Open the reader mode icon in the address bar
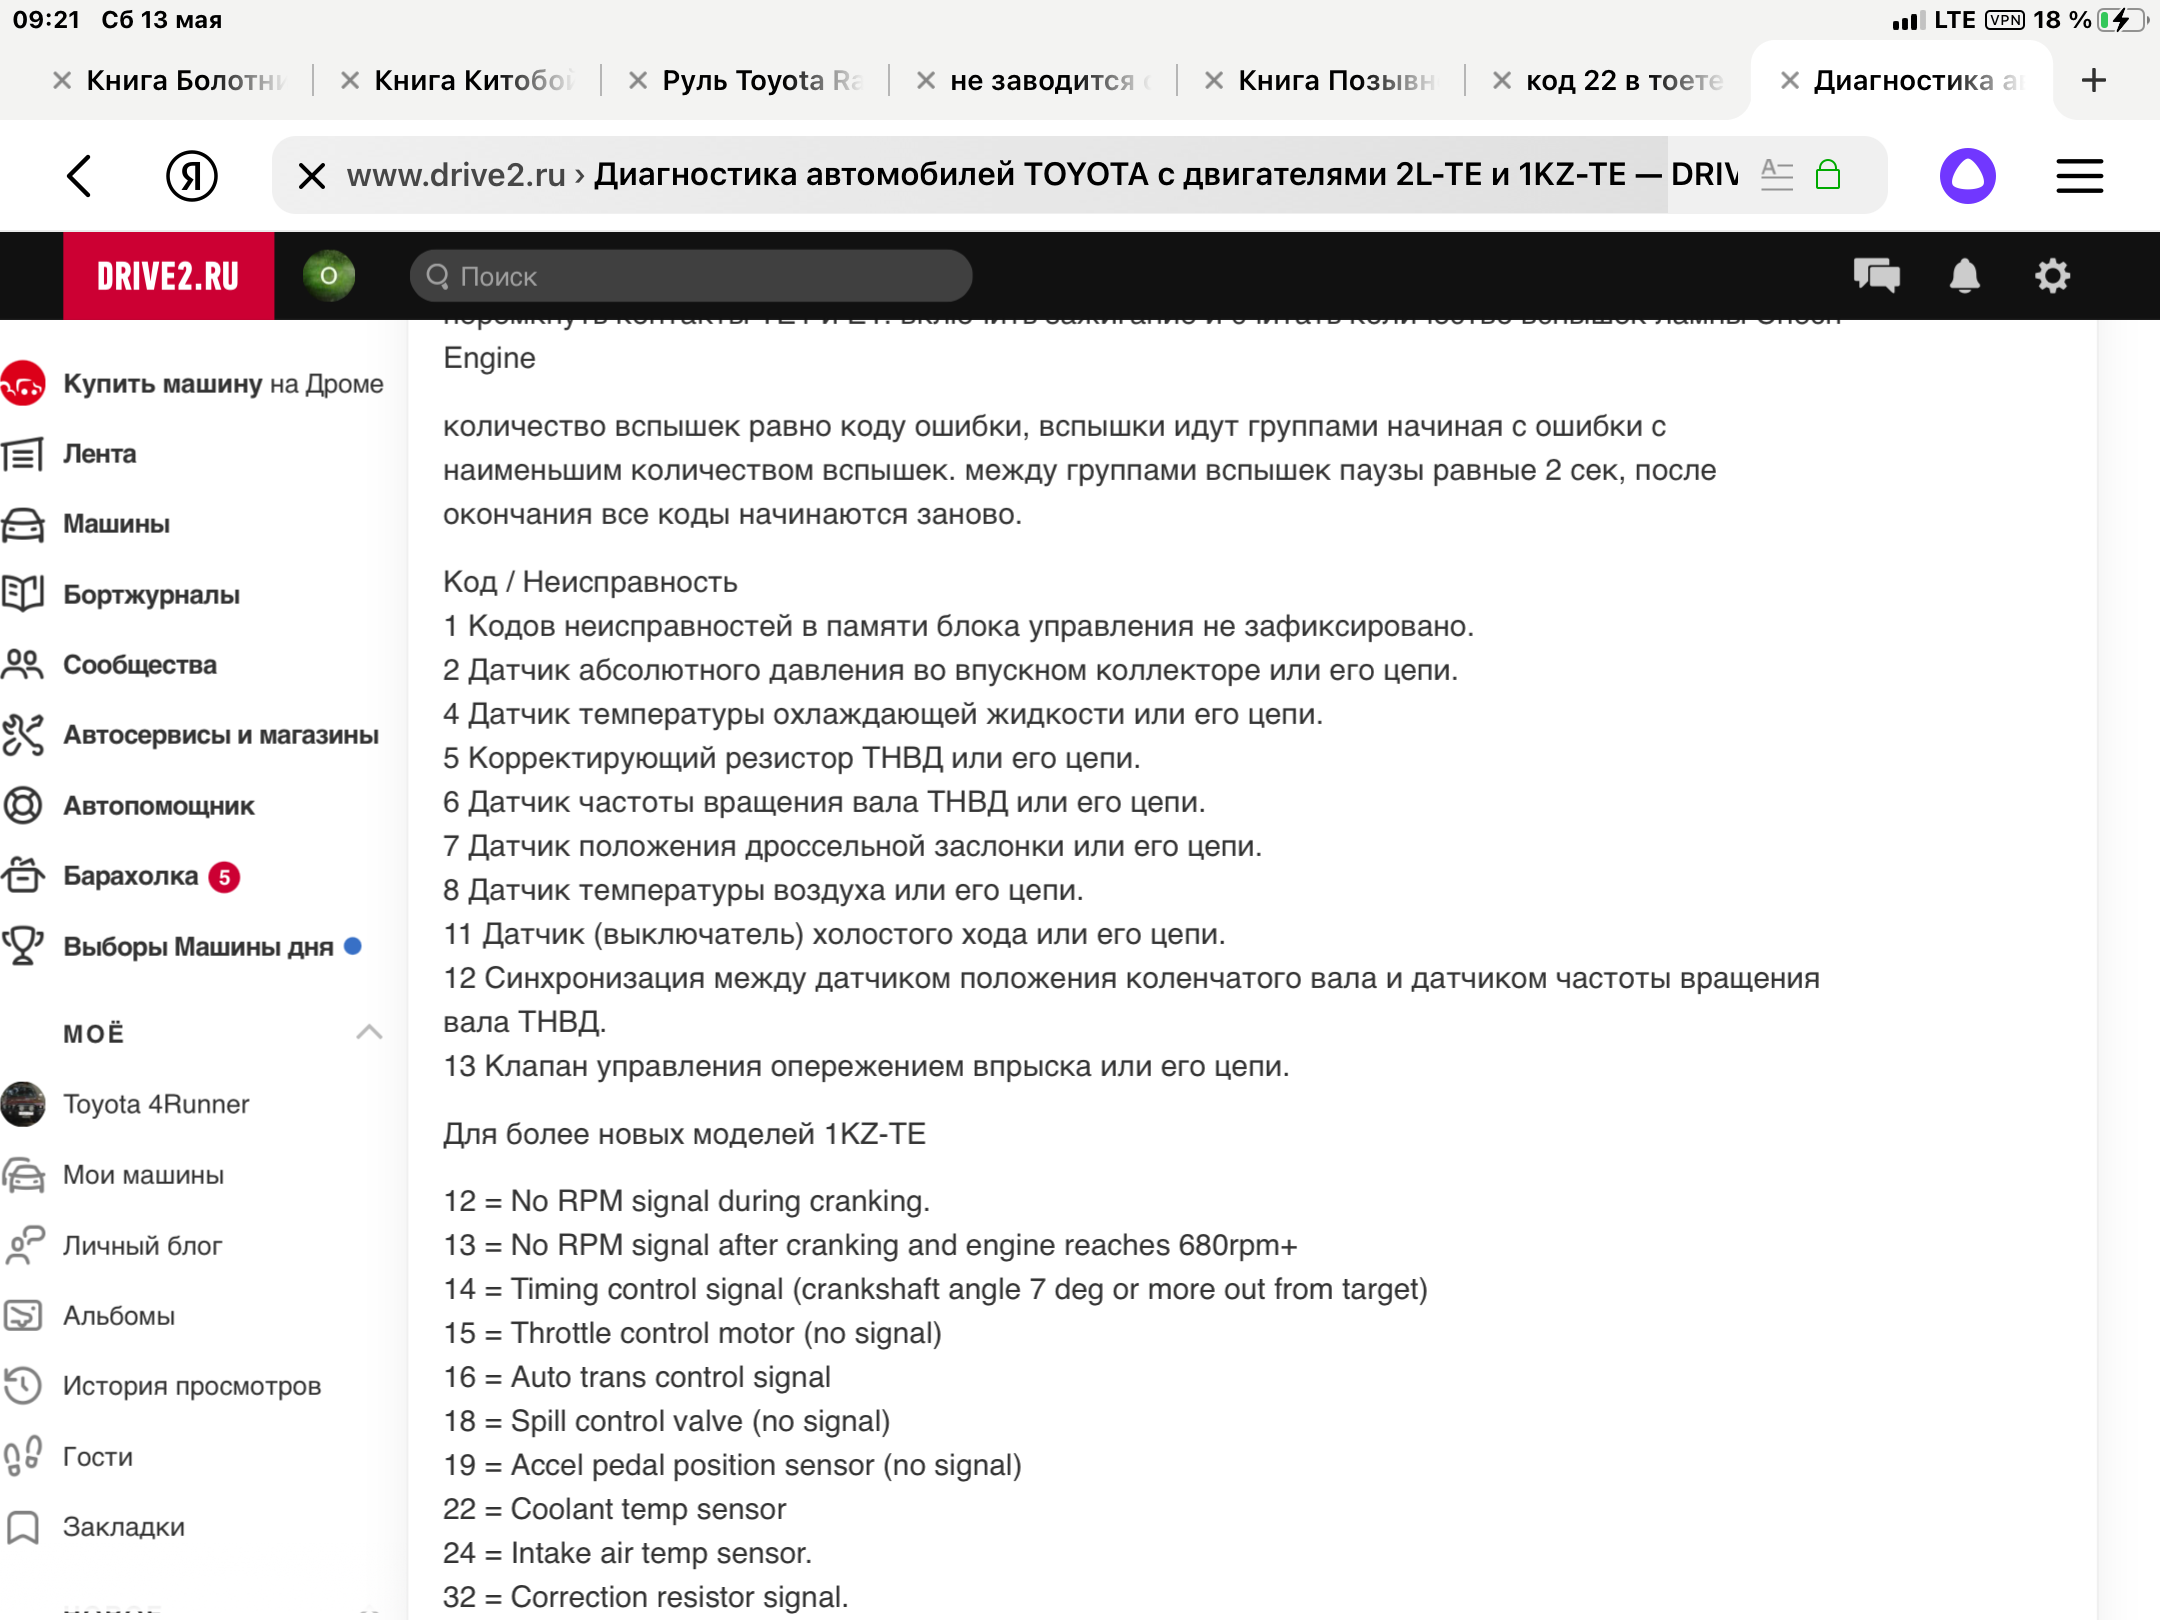2160x1620 pixels. coord(1776,175)
